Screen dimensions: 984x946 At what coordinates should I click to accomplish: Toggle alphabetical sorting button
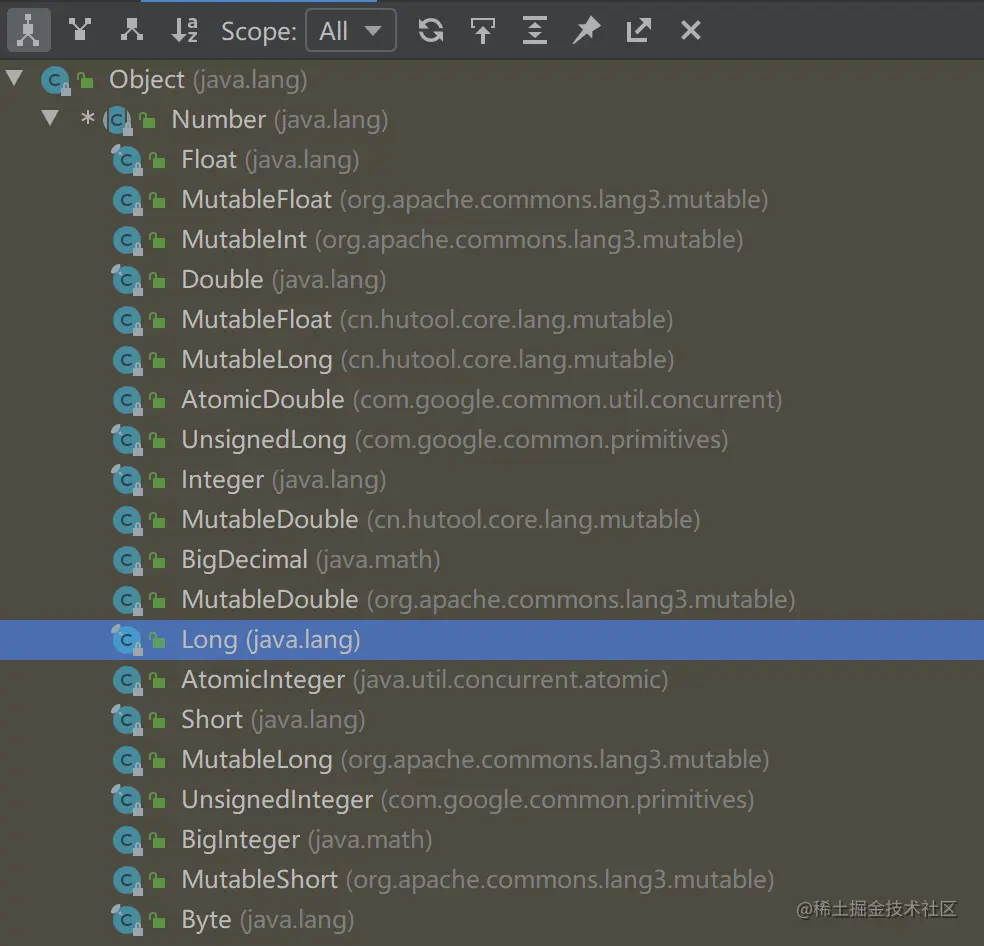pos(184,30)
